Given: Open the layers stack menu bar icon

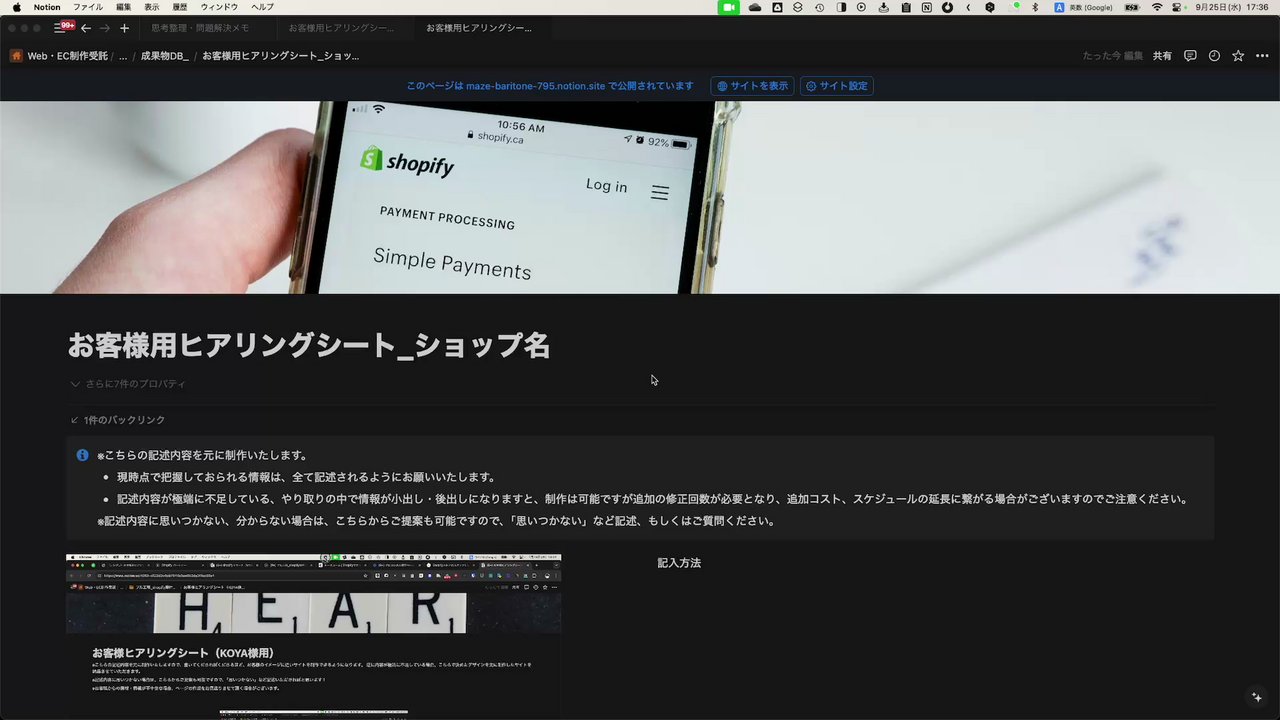Looking at the screenshot, I should tap(798, 7).
